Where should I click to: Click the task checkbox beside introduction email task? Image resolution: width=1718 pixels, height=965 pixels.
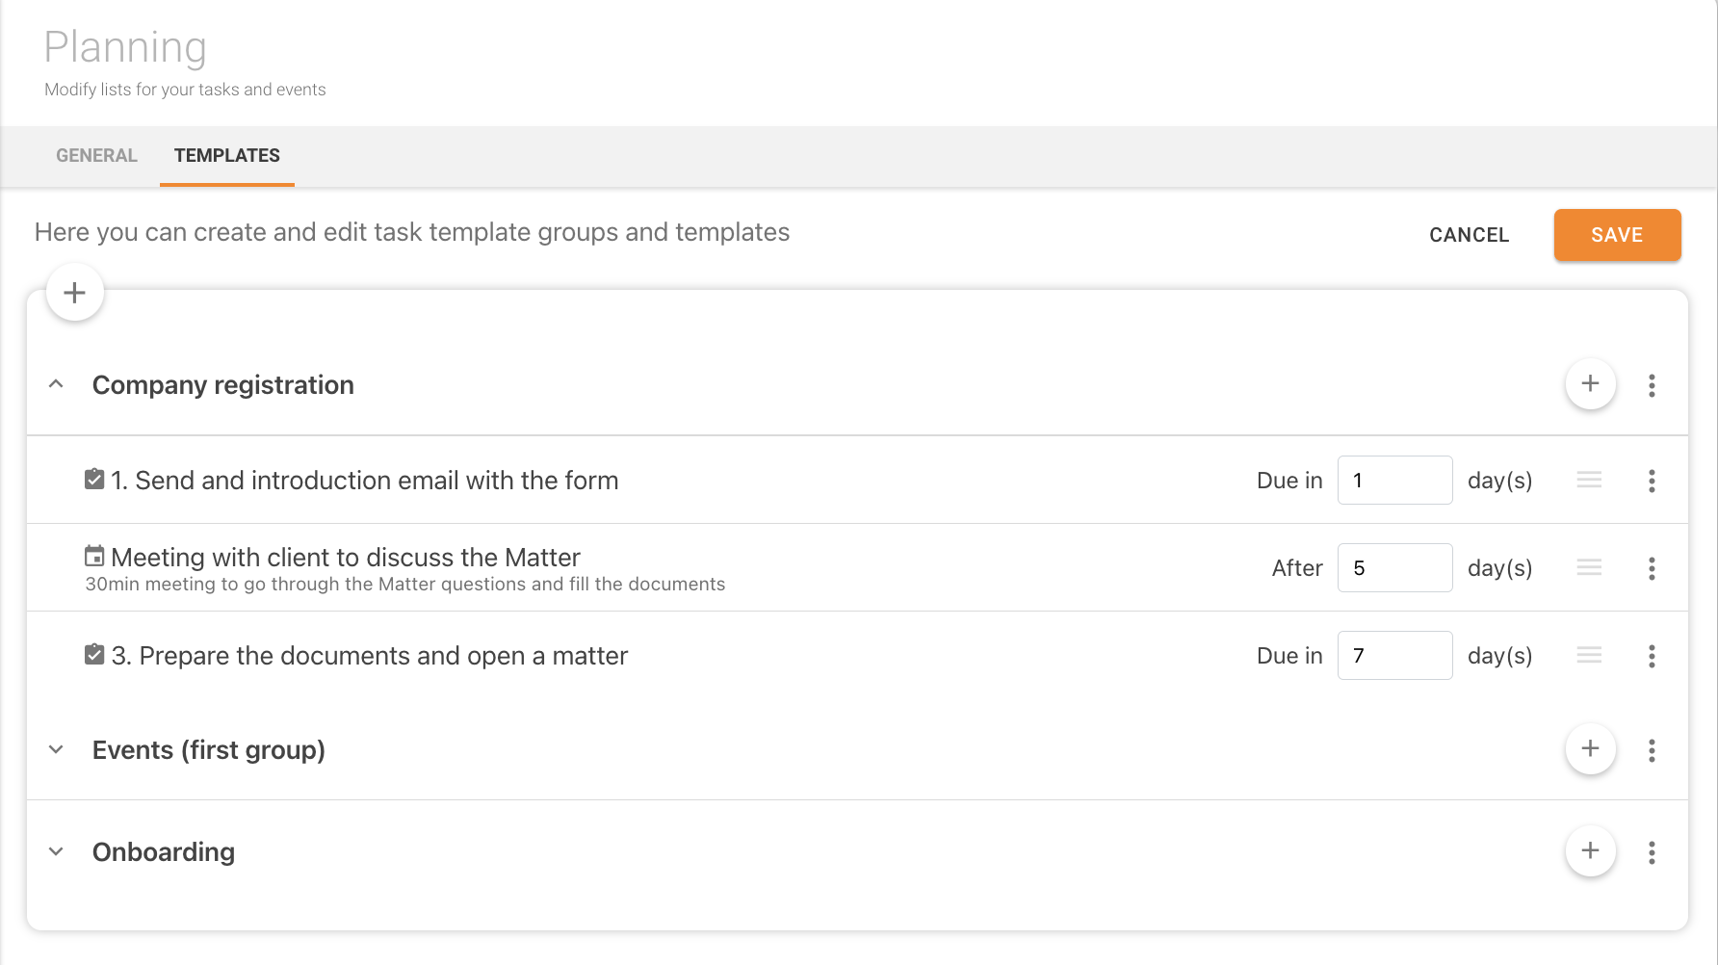pos(94,478)
